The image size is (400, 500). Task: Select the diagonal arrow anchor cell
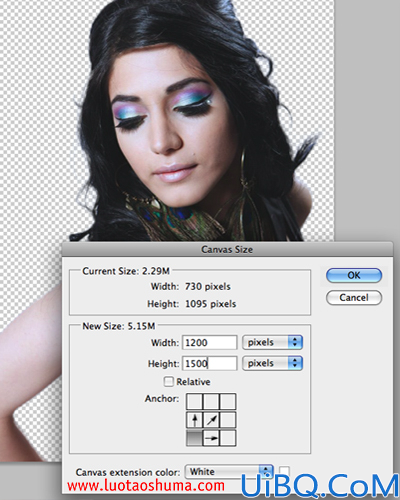pos(211,420)
